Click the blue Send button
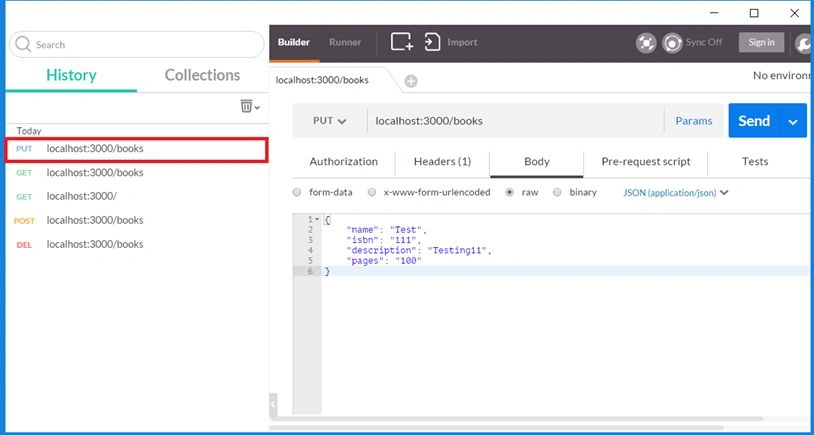The image size is (814, 435). click(x=754, y=121)
